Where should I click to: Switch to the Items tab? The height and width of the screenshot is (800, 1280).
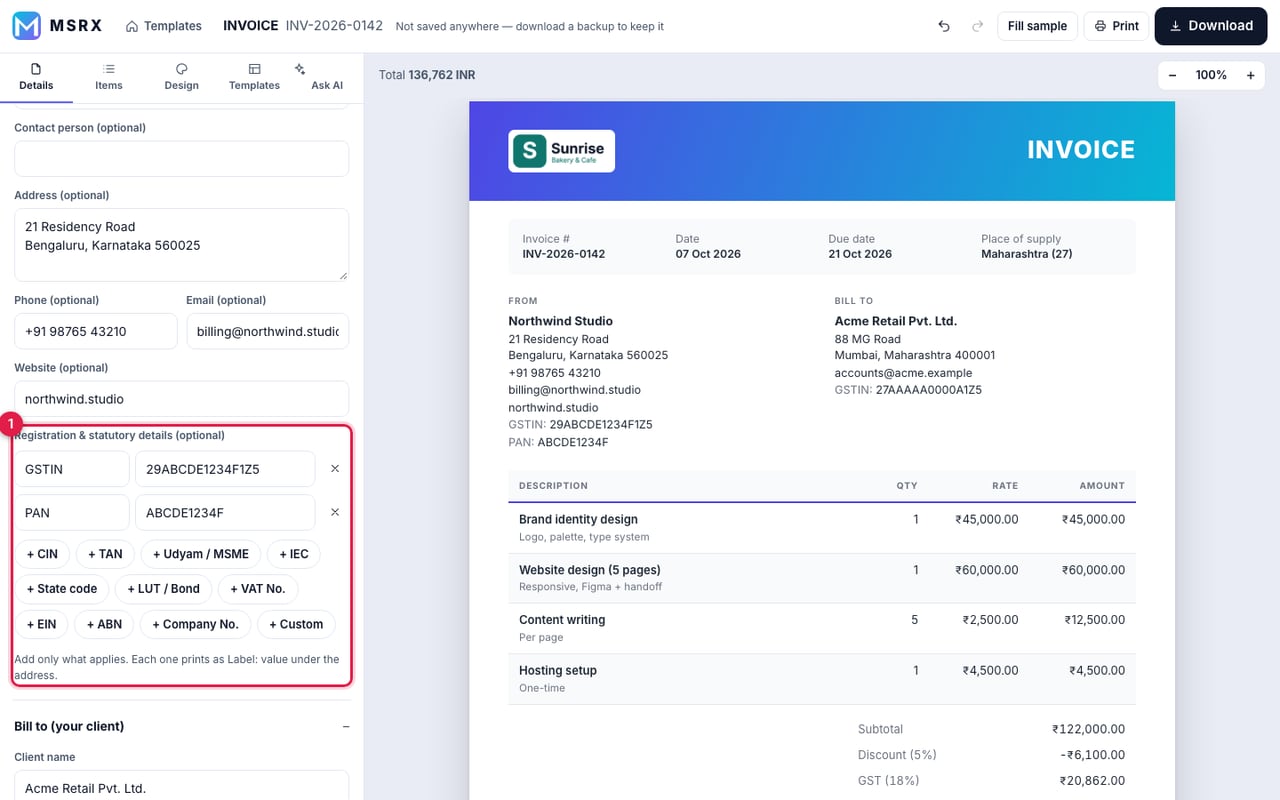[109, 77]
